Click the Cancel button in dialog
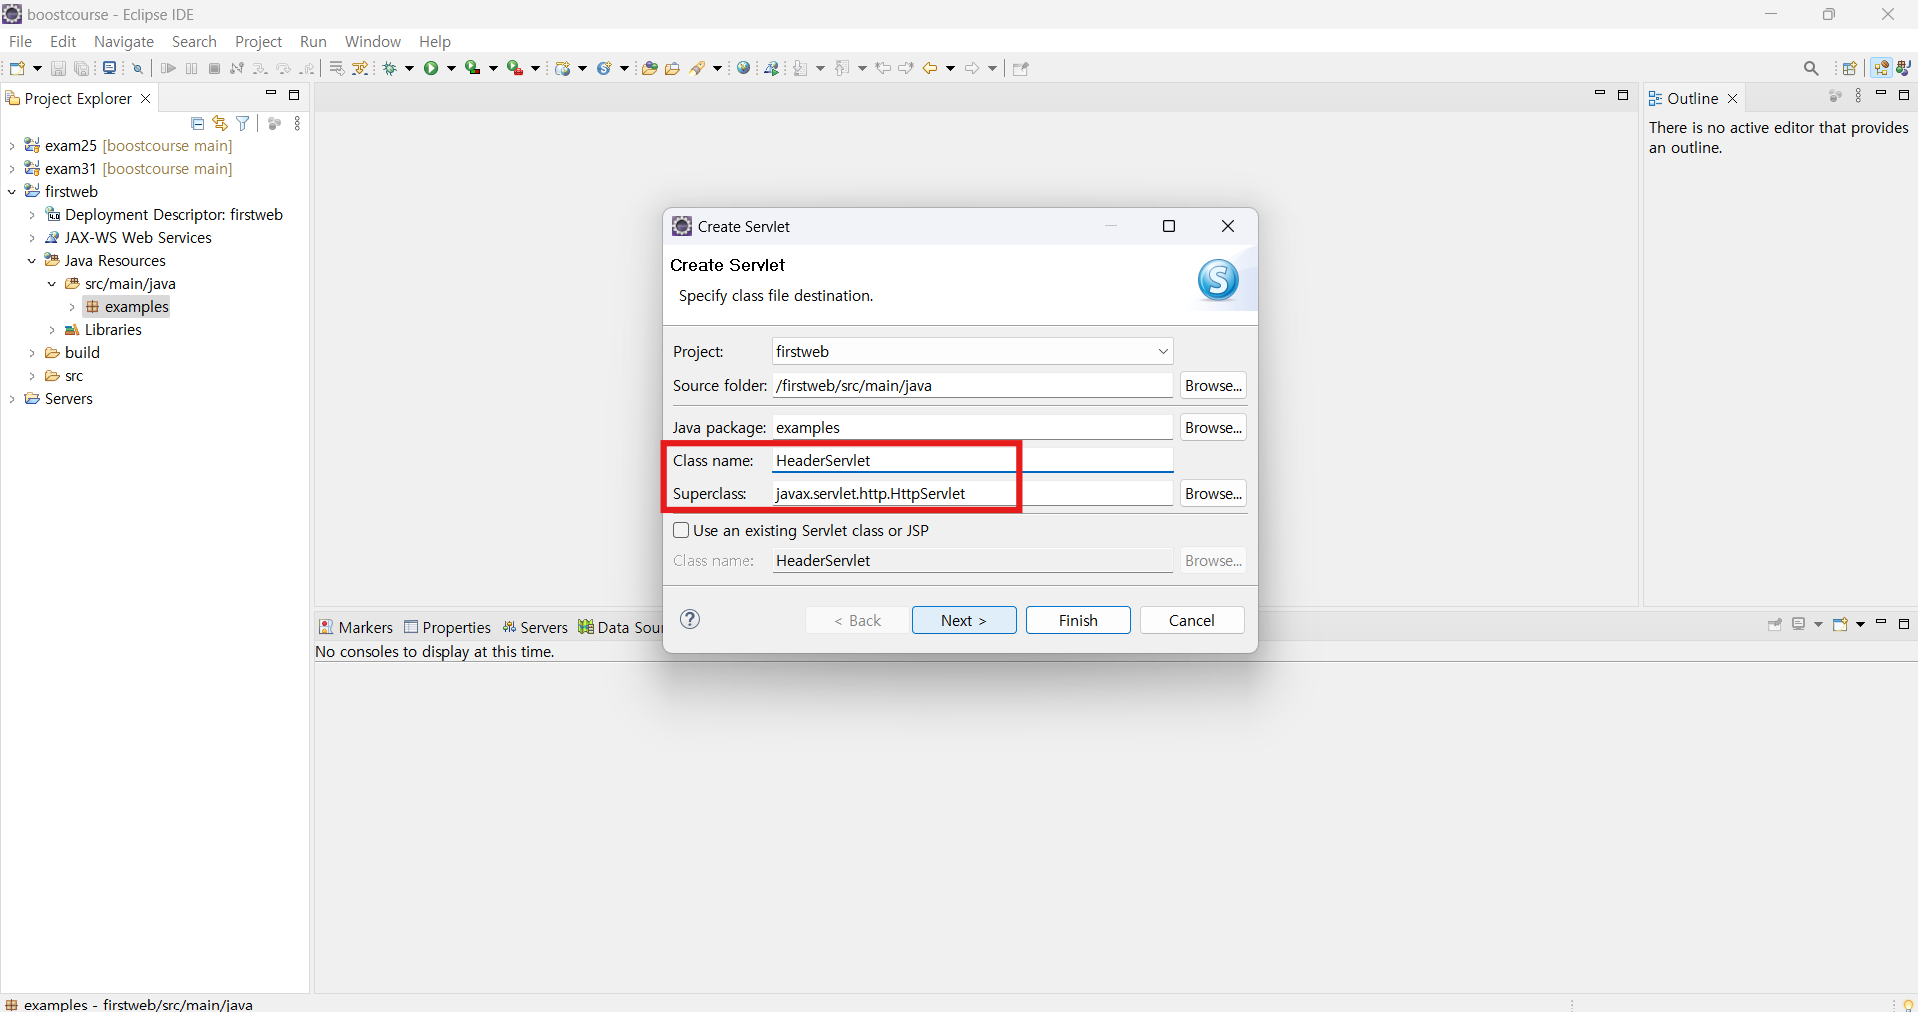 coord(1192,620)
